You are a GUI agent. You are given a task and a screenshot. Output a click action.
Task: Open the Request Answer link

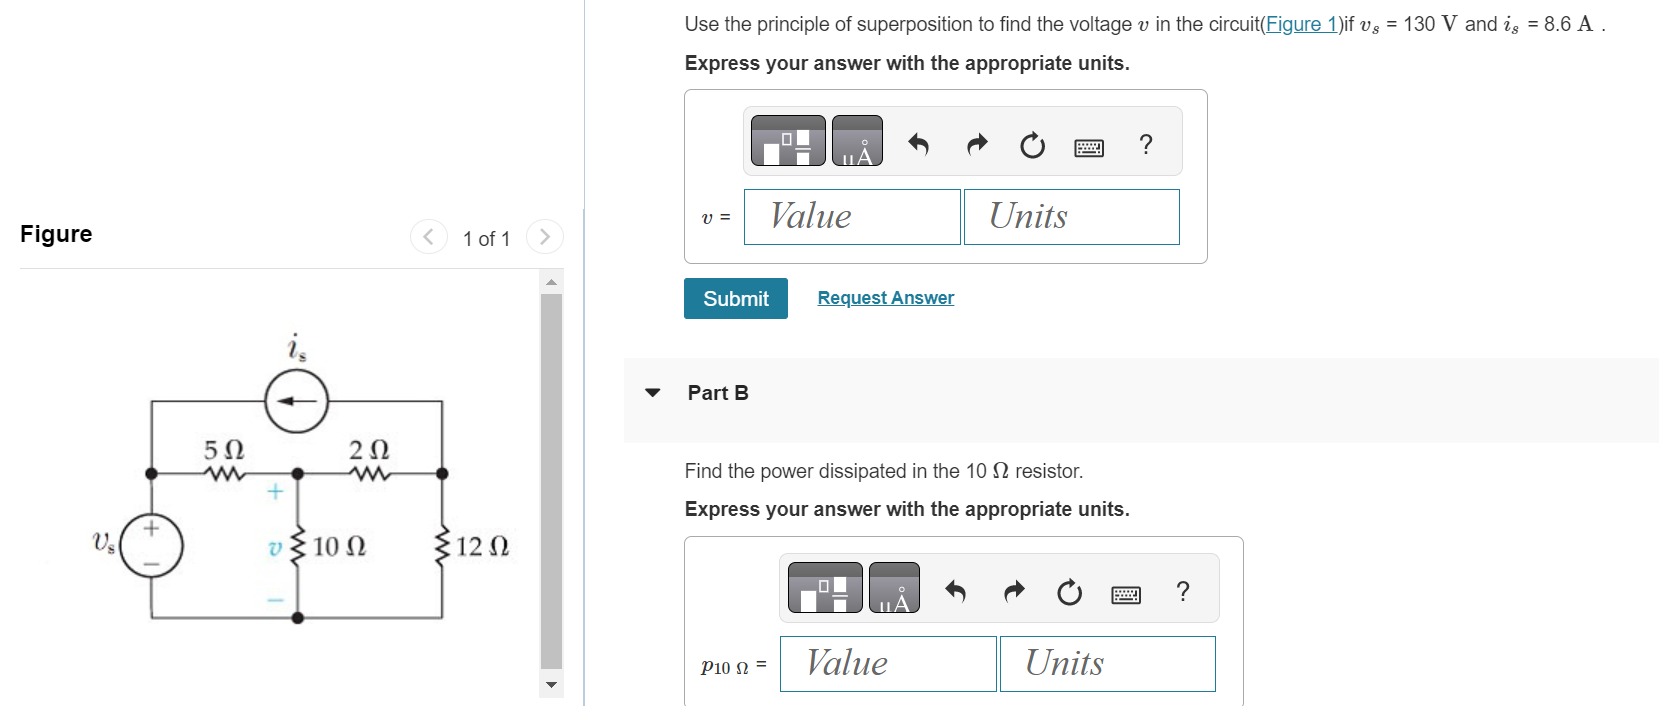click(x=884, y=297)
